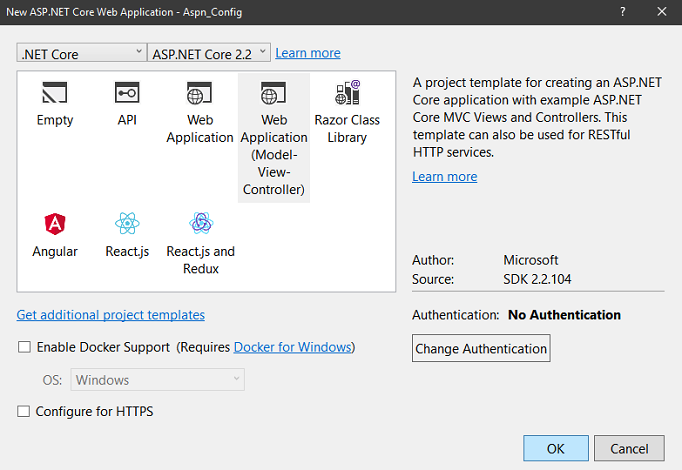The height and width of the screenshot is (470, 682).
Task: Click the Enable Docker Support label
Action: coord(103,347)
